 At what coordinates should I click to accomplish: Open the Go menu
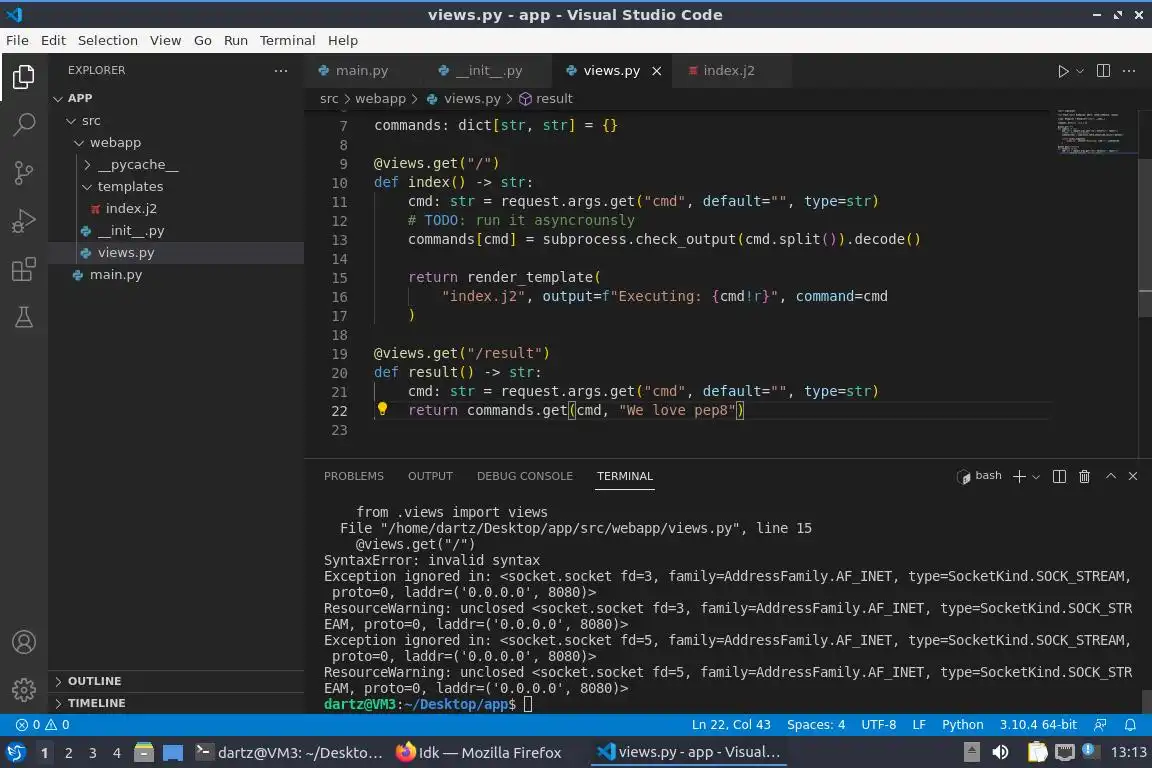point(203,40)
